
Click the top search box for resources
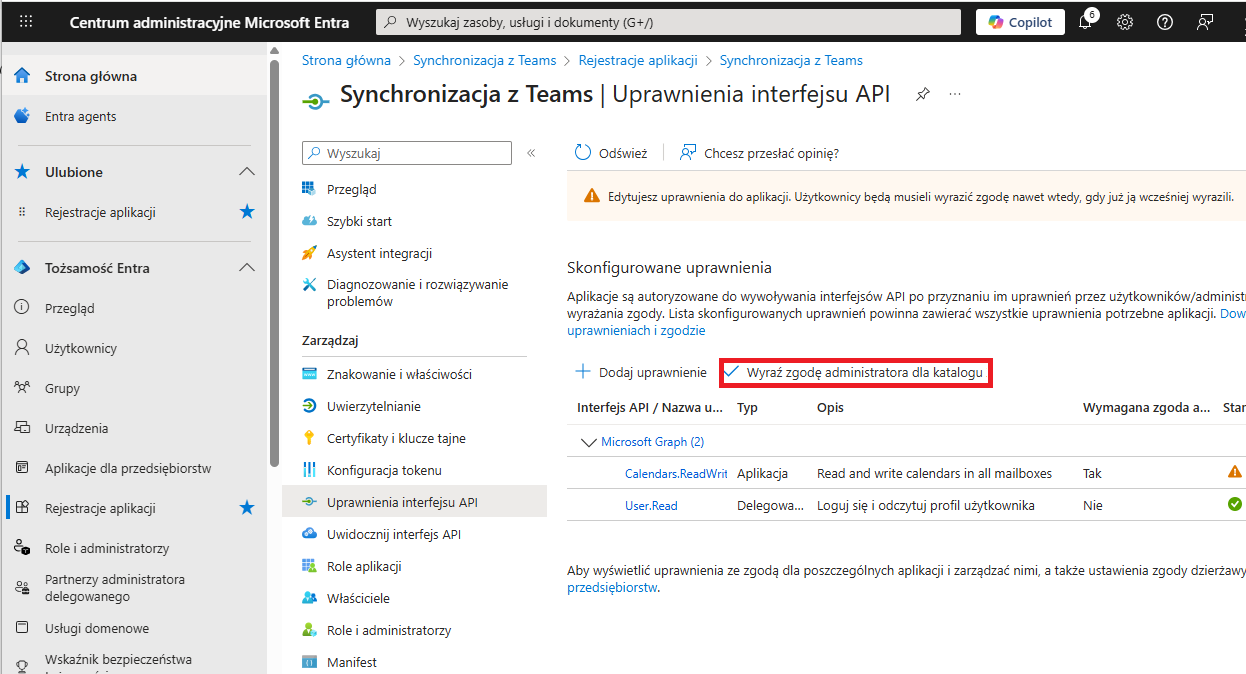(668, 22)
